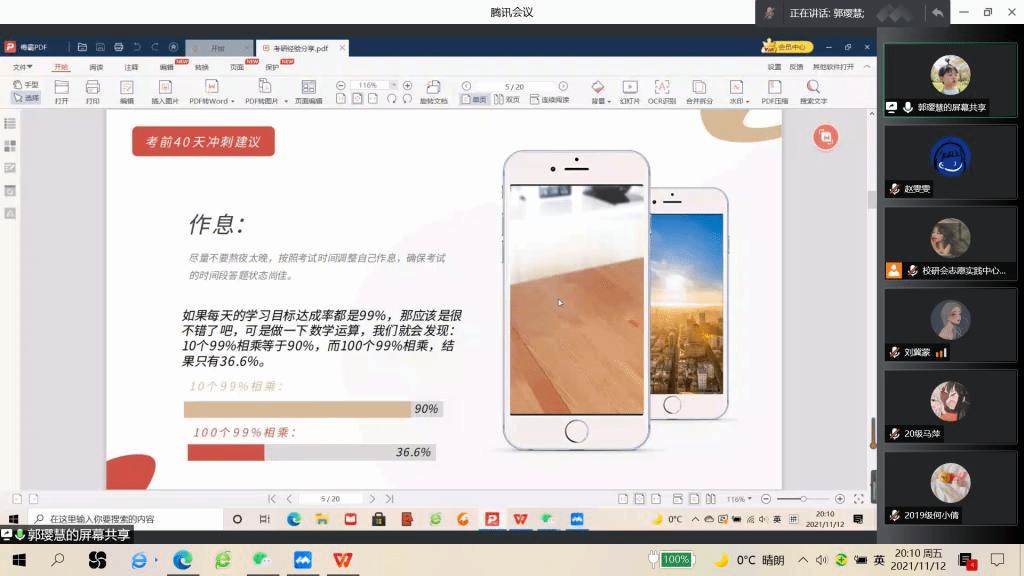Click the 插入图片 insert image icon
The height and width of the screenshot is (576, 1024).
(x=165, y=92)
